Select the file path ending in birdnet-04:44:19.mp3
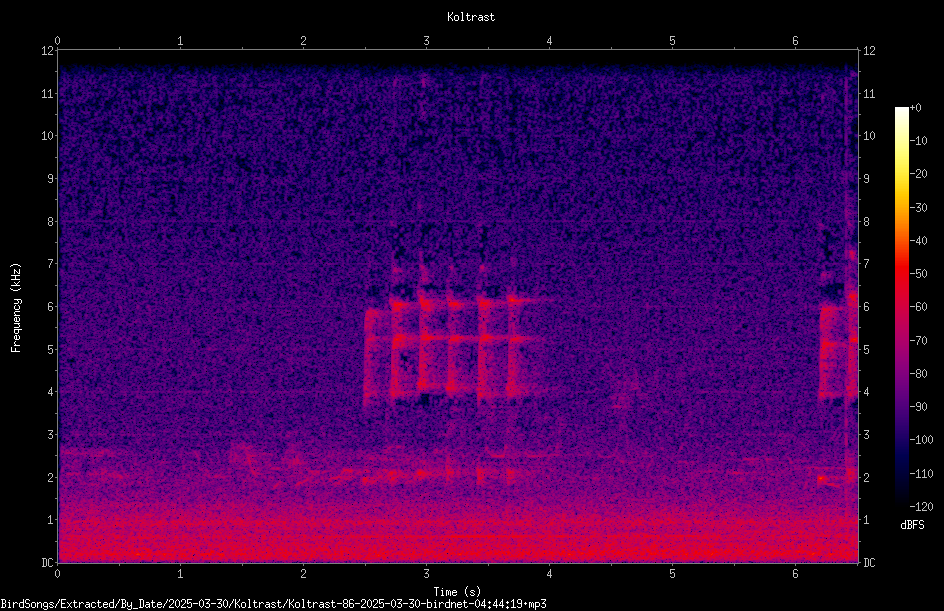The height and width of the screenshot is (611, 944). point(273,604)
